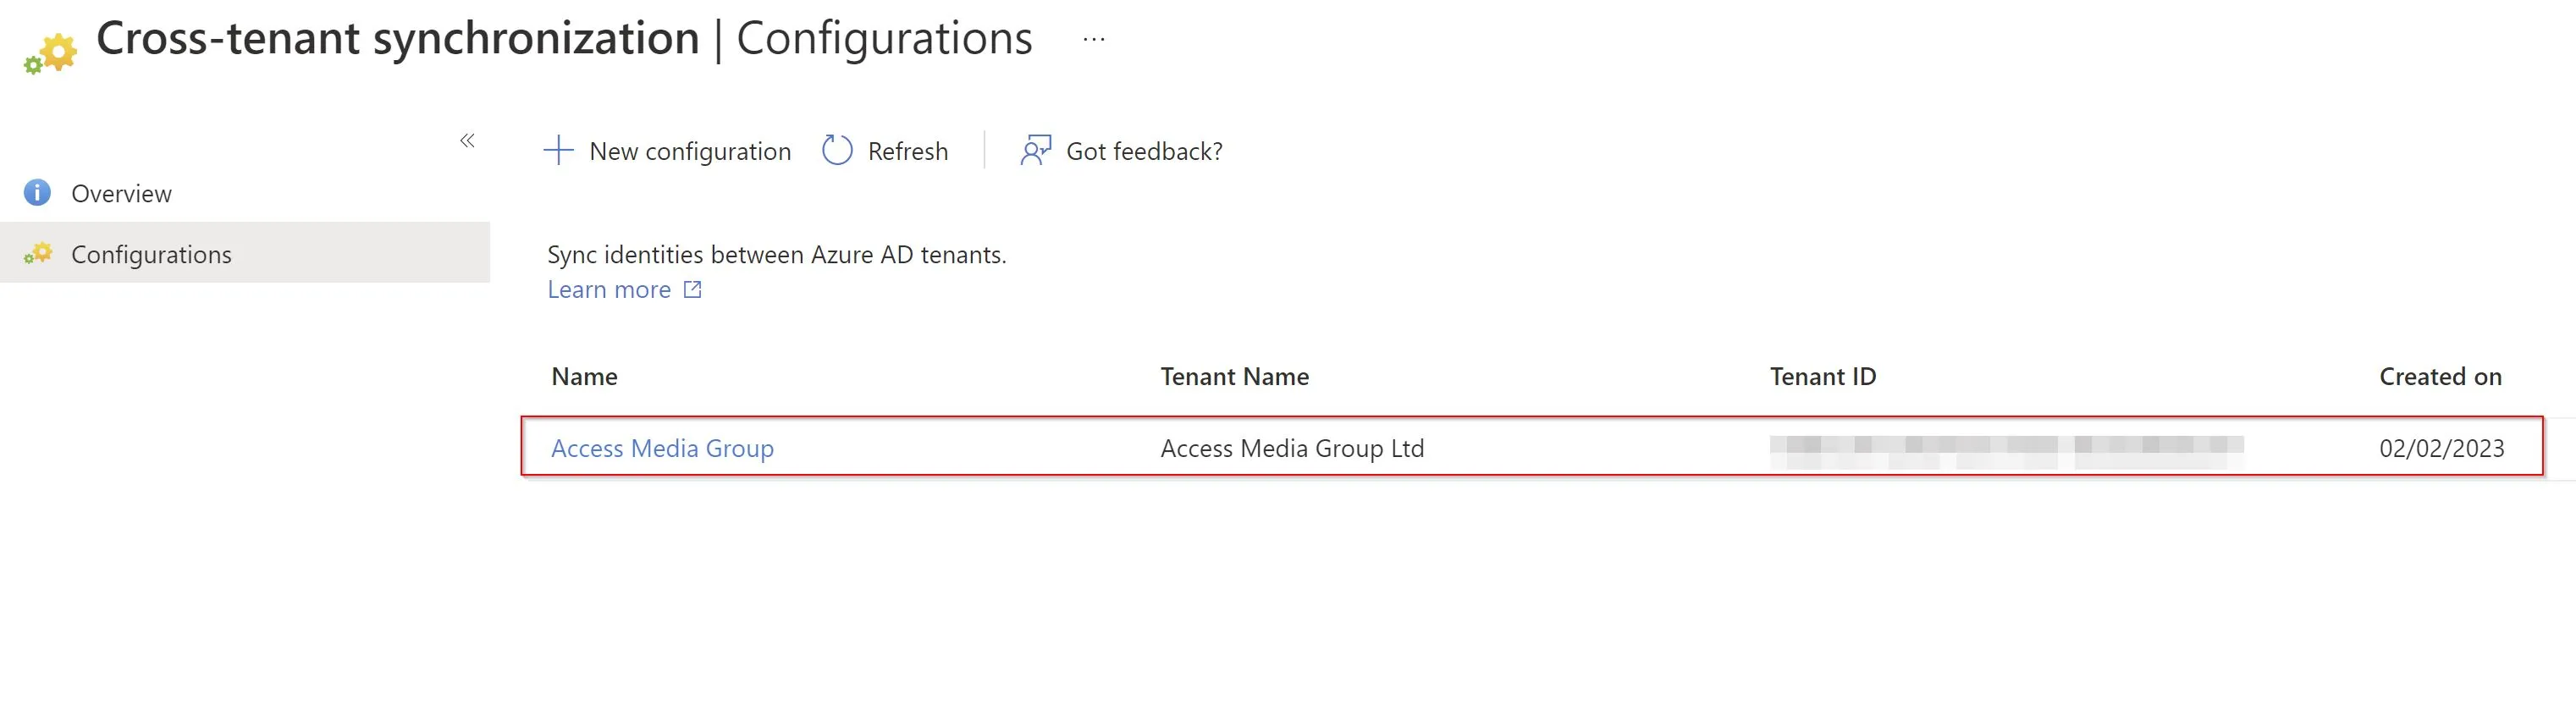Click the Refresh circular arrow icon
Viewport: 2576px width, 716px height.
(x=837, y=151)
